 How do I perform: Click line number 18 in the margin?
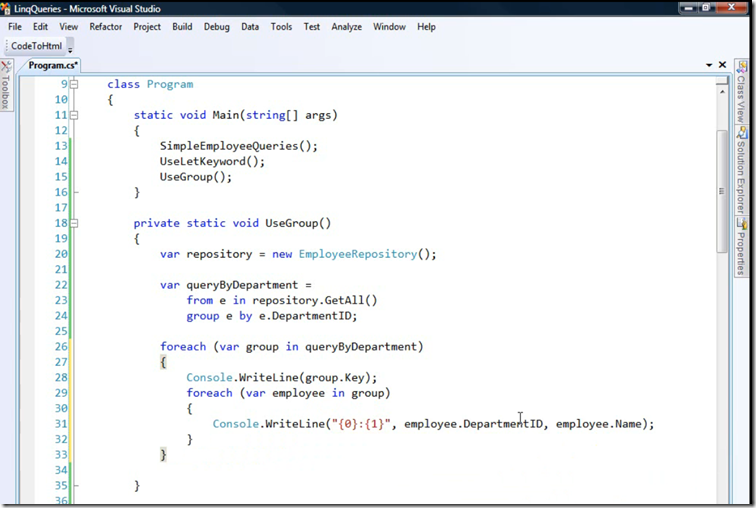pyautogui.click(x=61, y=223)
